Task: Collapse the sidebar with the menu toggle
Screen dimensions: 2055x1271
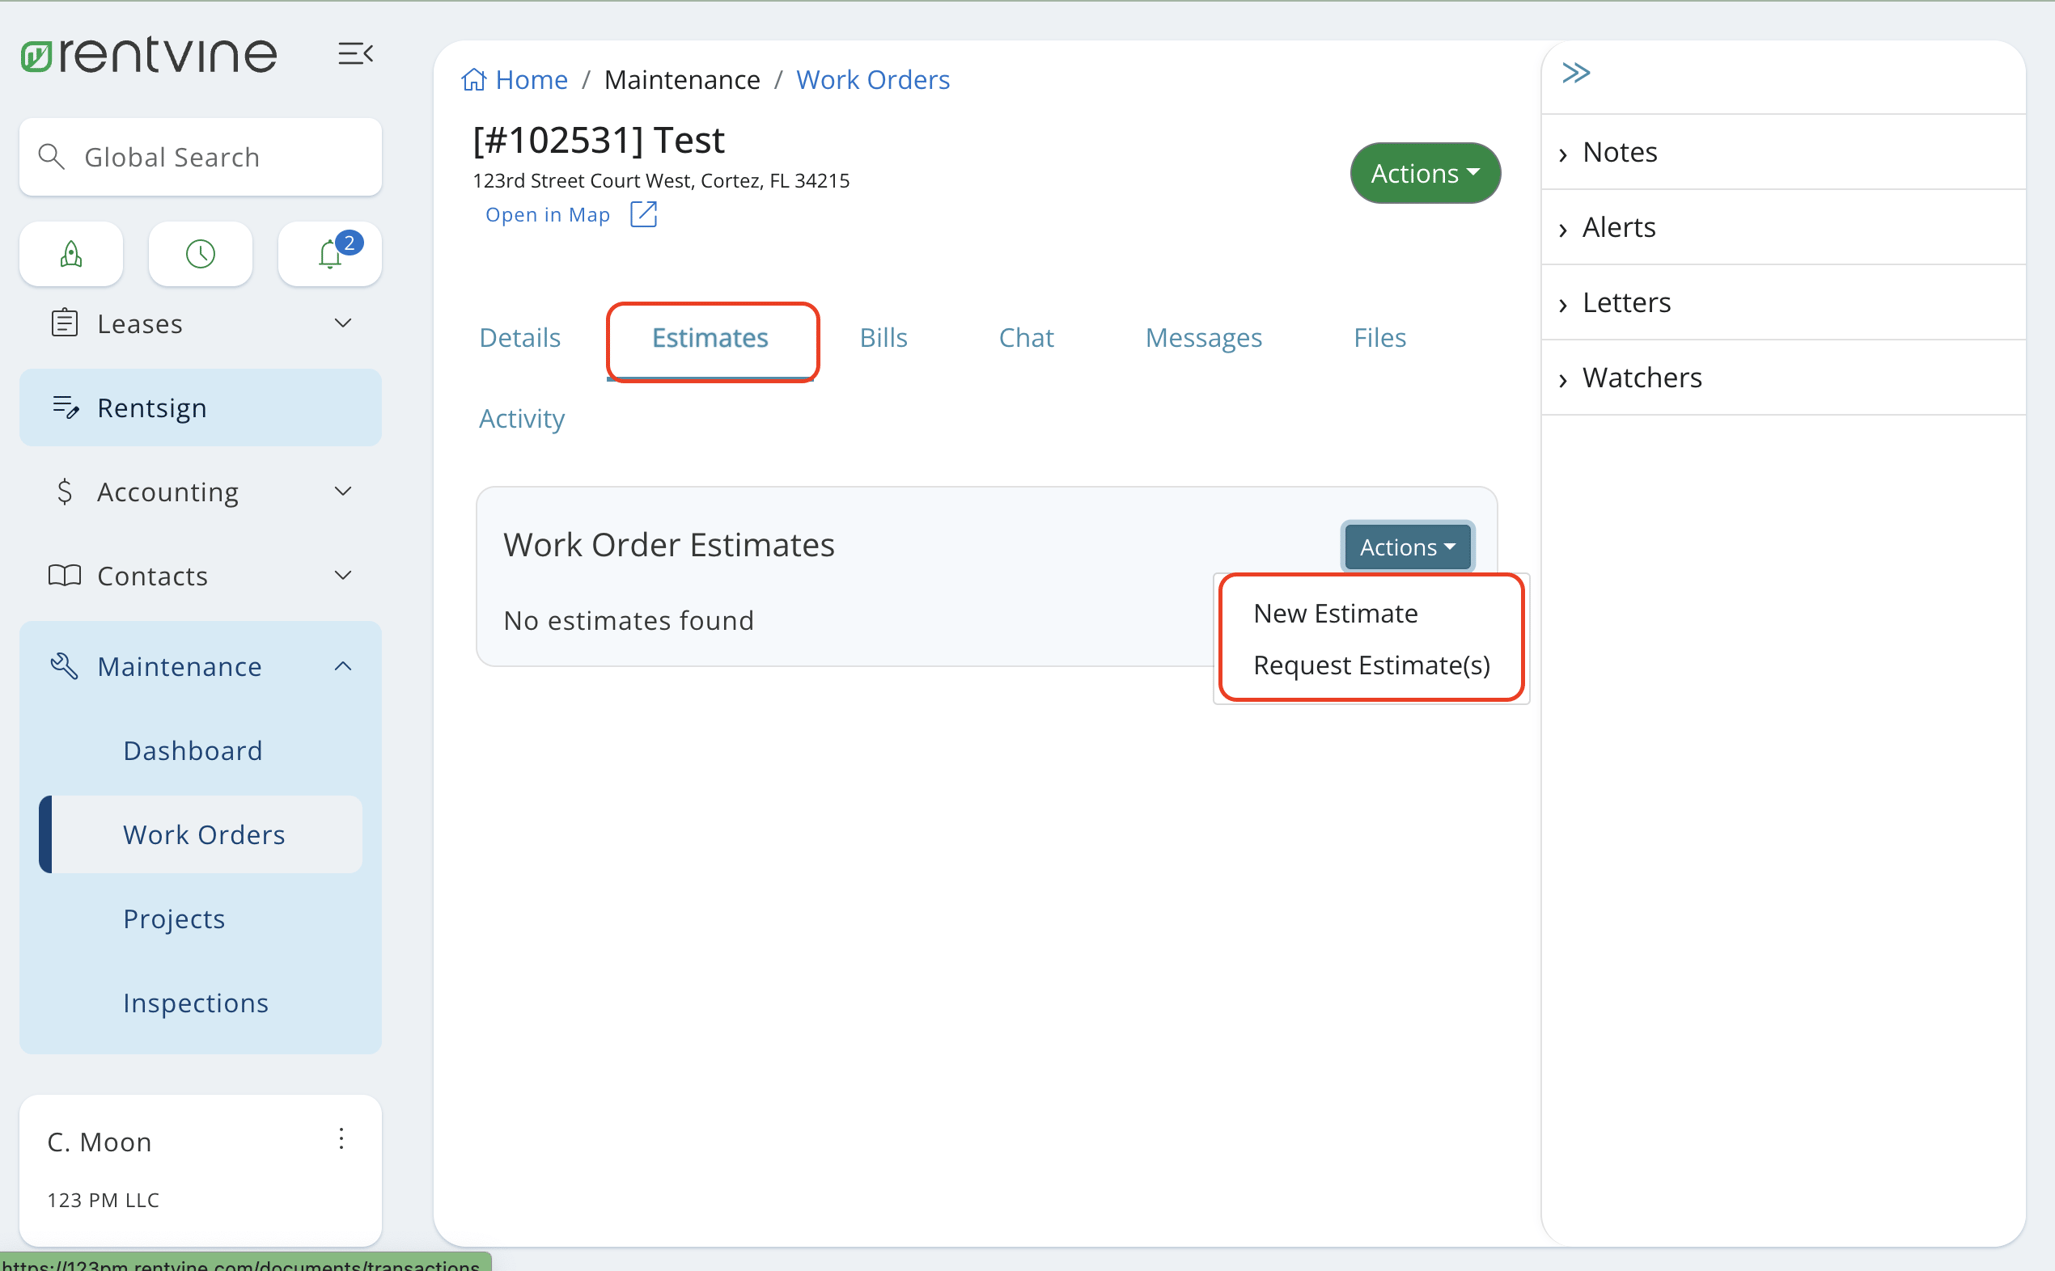Action: [357, 54]
